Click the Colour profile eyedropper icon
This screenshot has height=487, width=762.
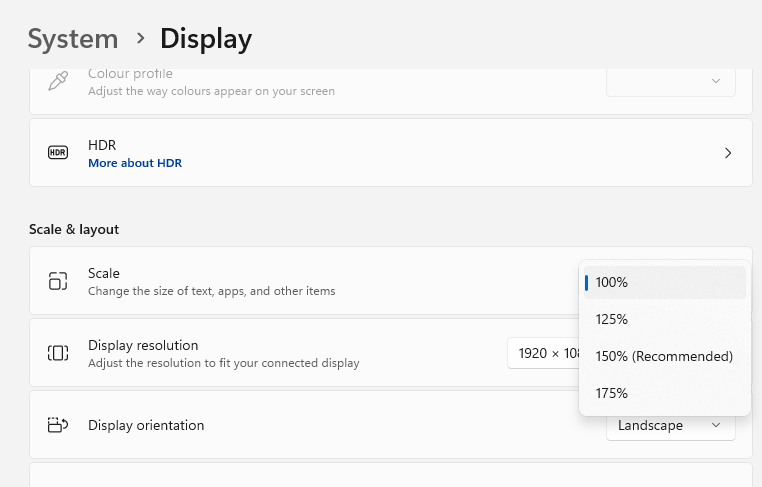click(58, 81)
